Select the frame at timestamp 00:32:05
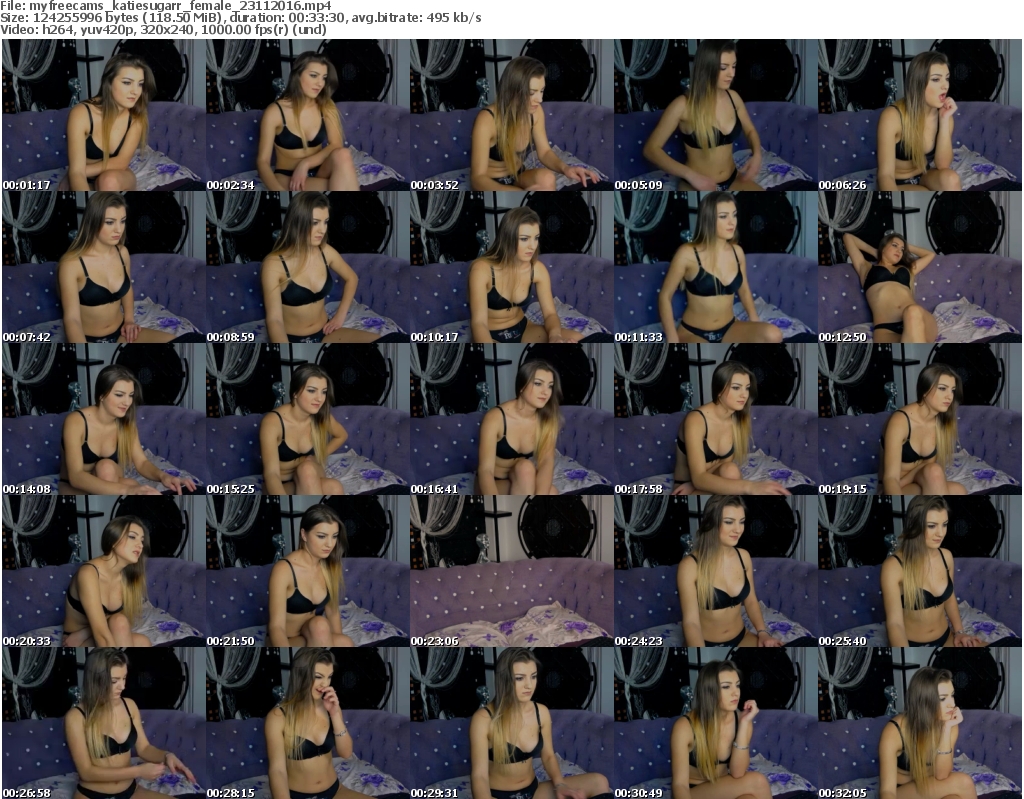The image size is (1024, 799). 920,723
